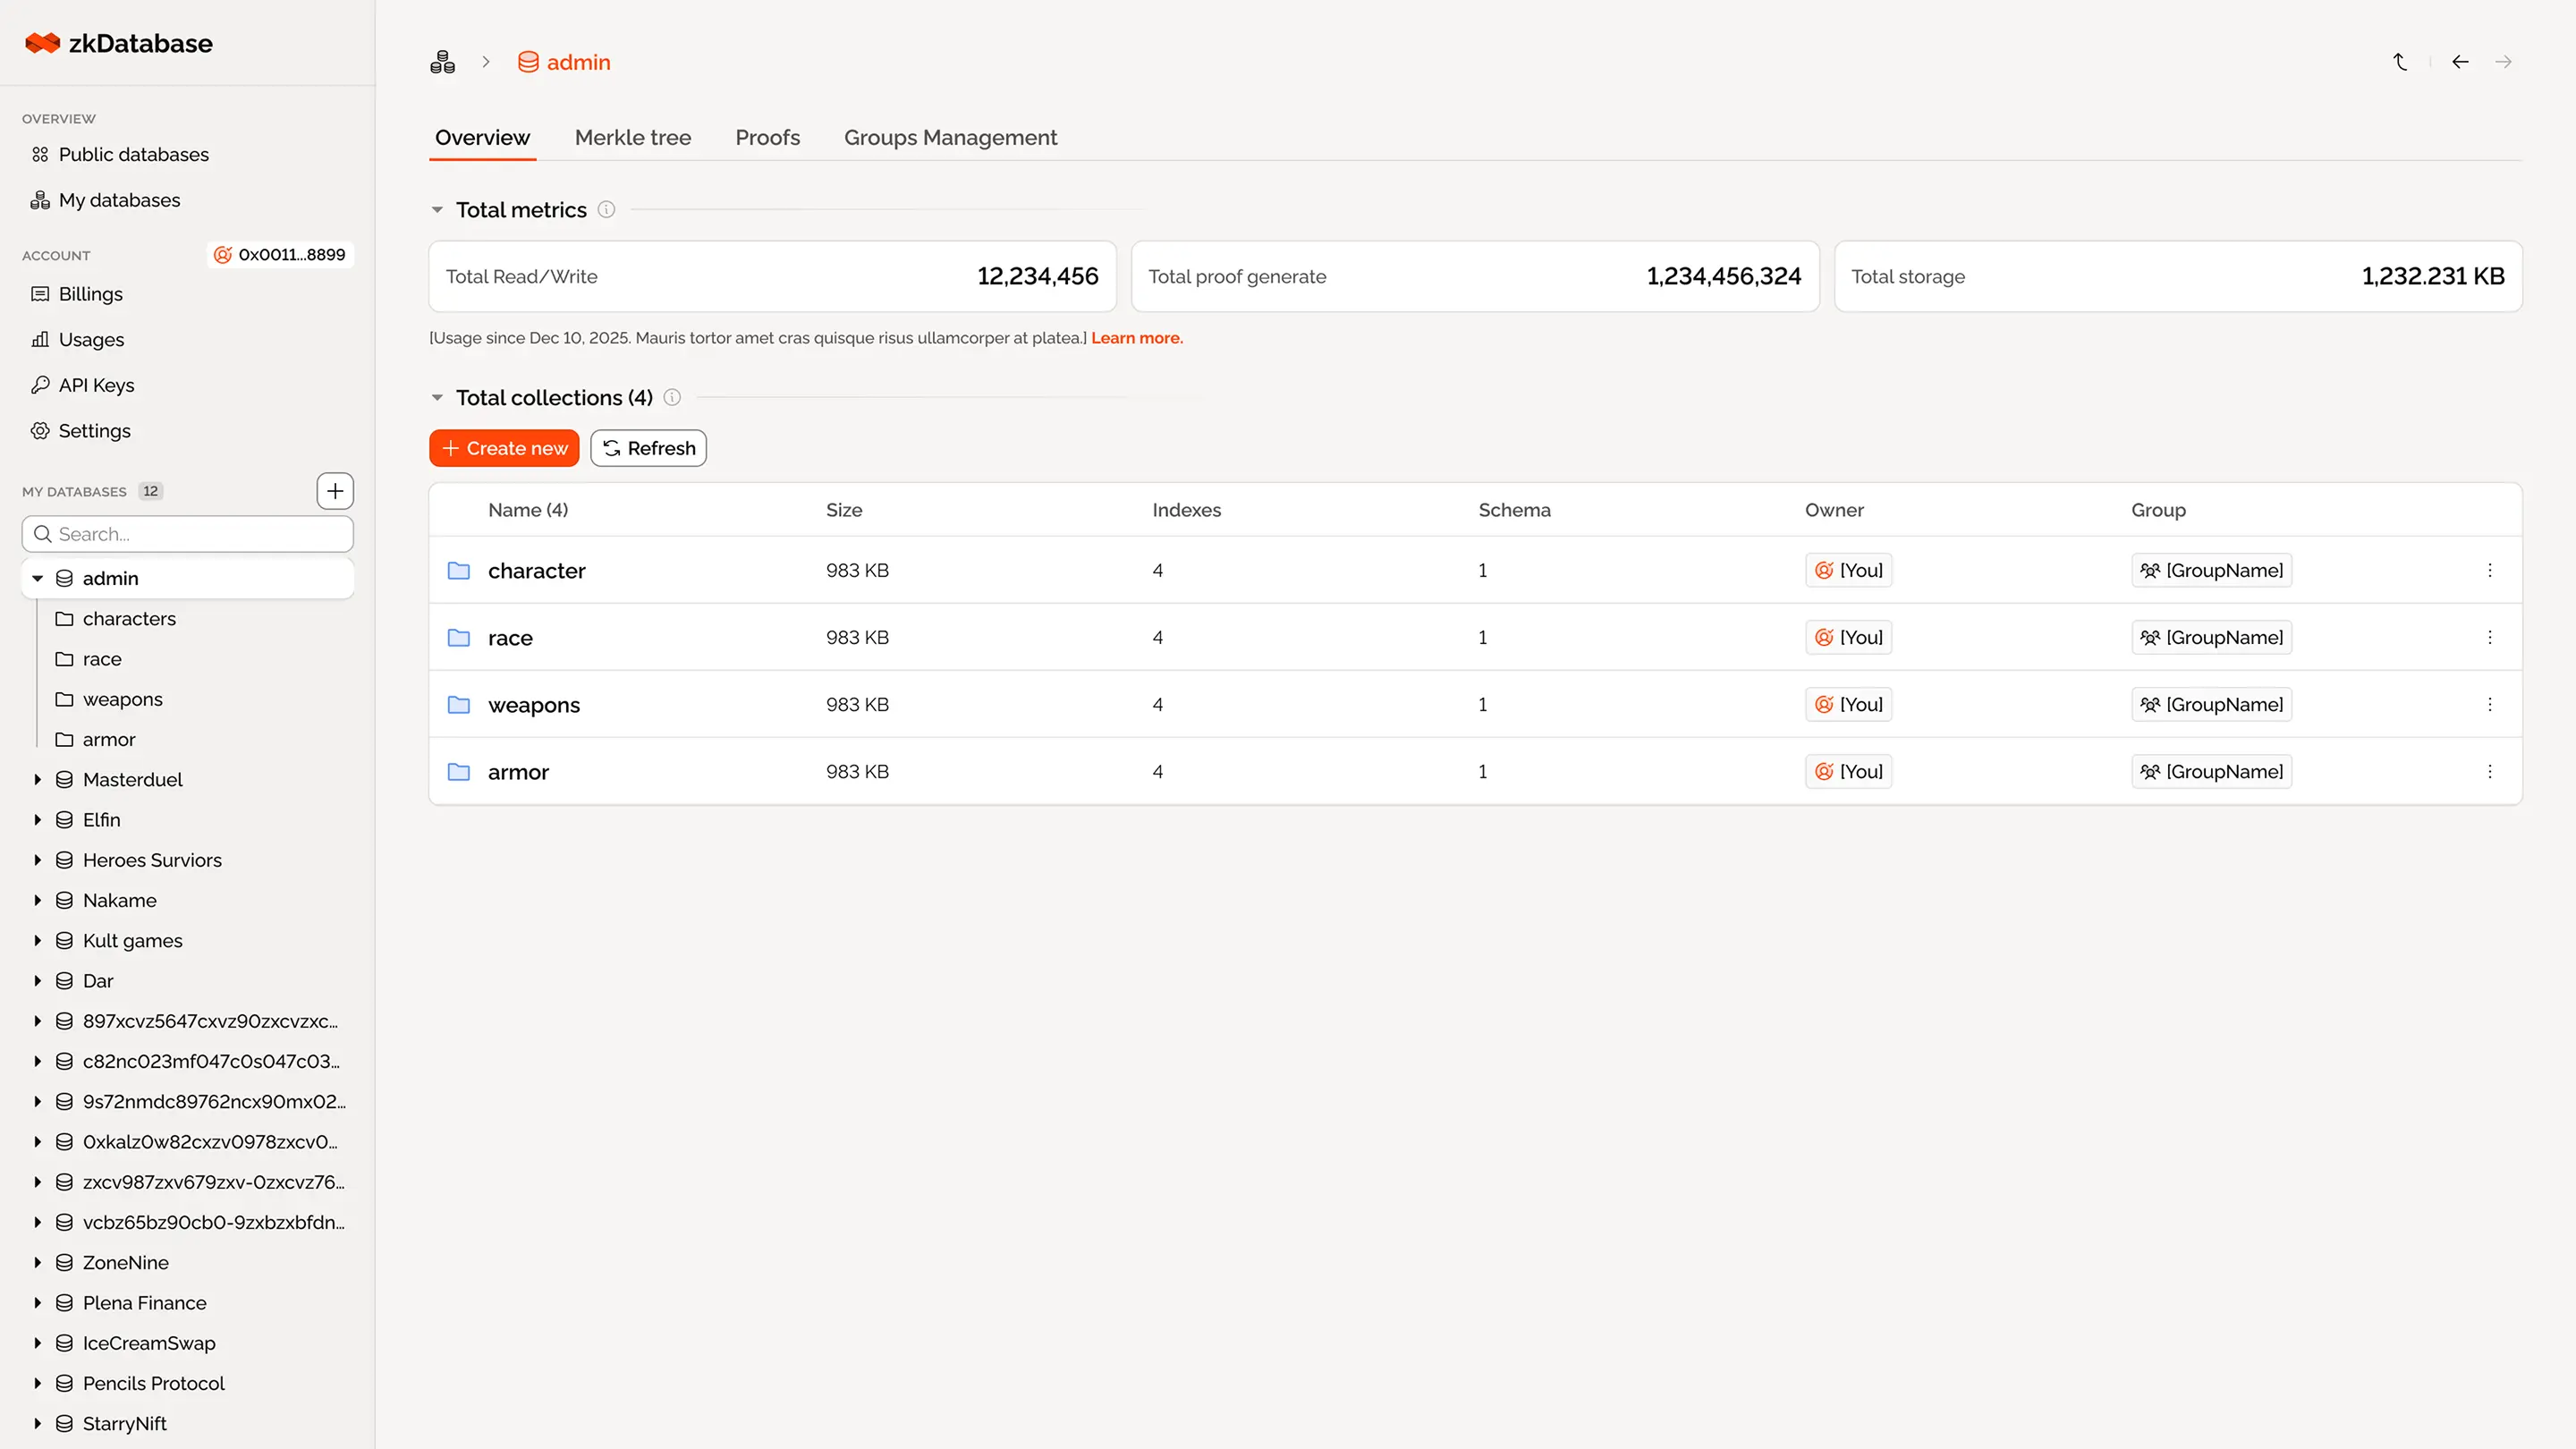2576x1449 pixels.
Task: Go back with the left arrow icon
Action: click(2460, 62)
